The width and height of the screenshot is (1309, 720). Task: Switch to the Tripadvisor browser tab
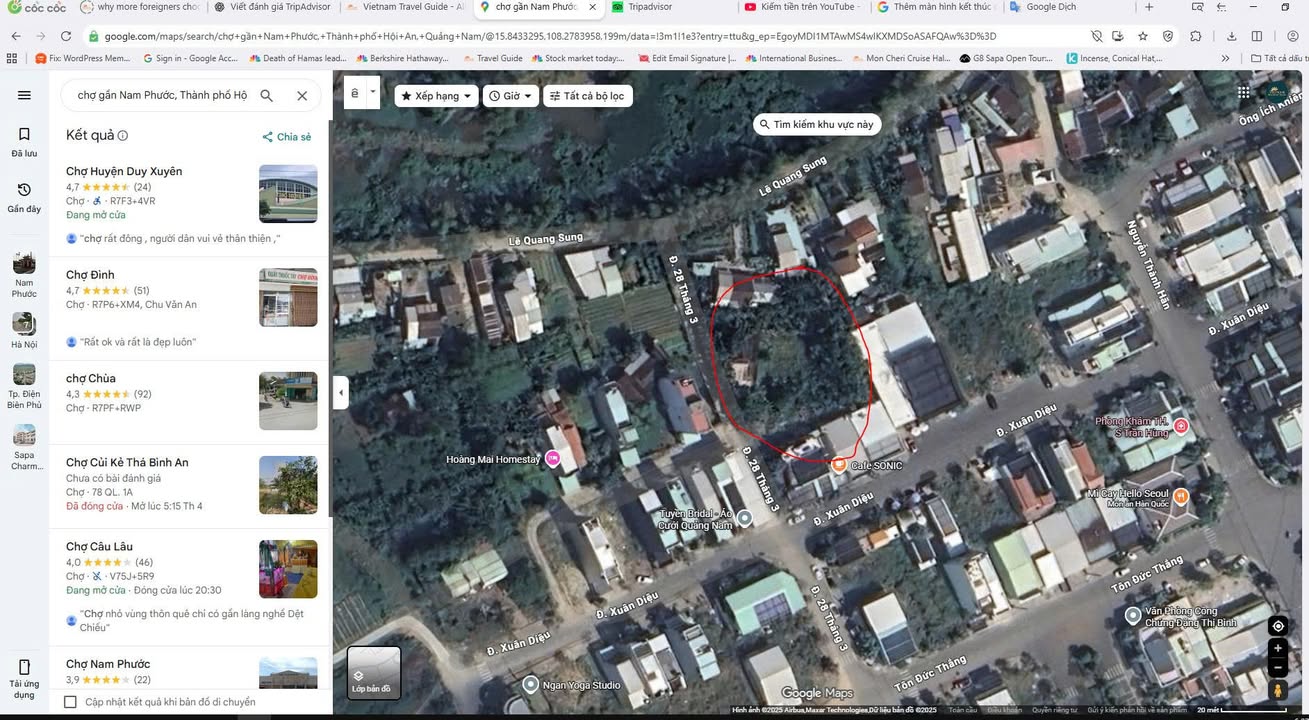click(650, 7)
